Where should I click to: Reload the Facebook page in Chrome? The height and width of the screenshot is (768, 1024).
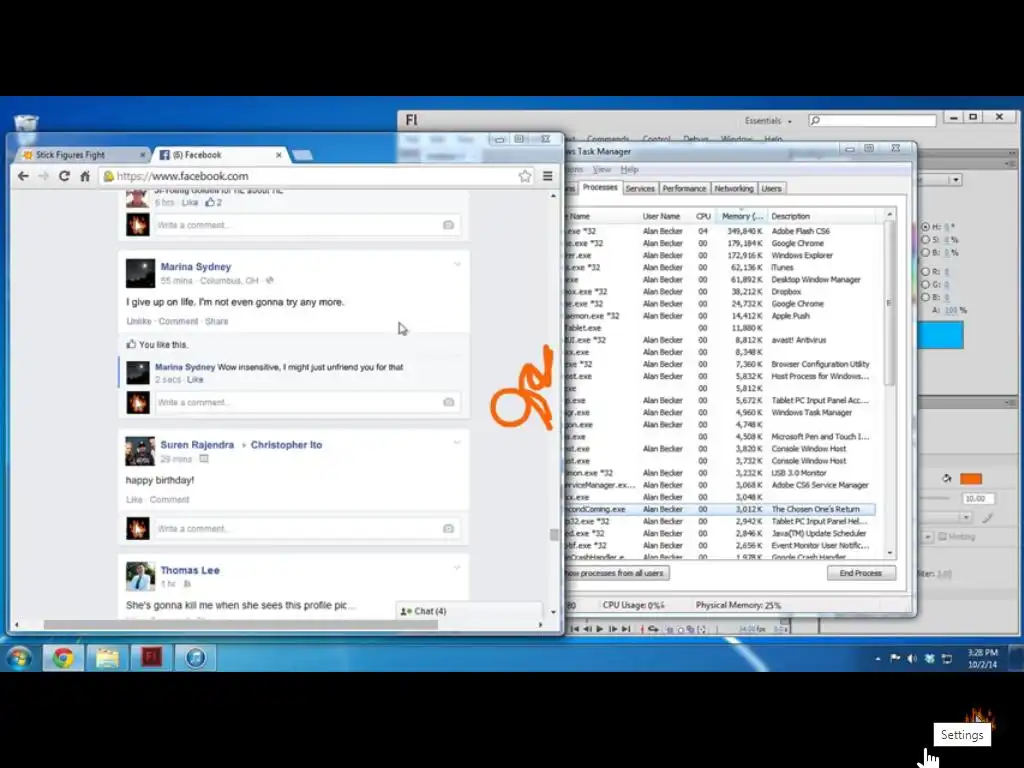click(64, 176)
